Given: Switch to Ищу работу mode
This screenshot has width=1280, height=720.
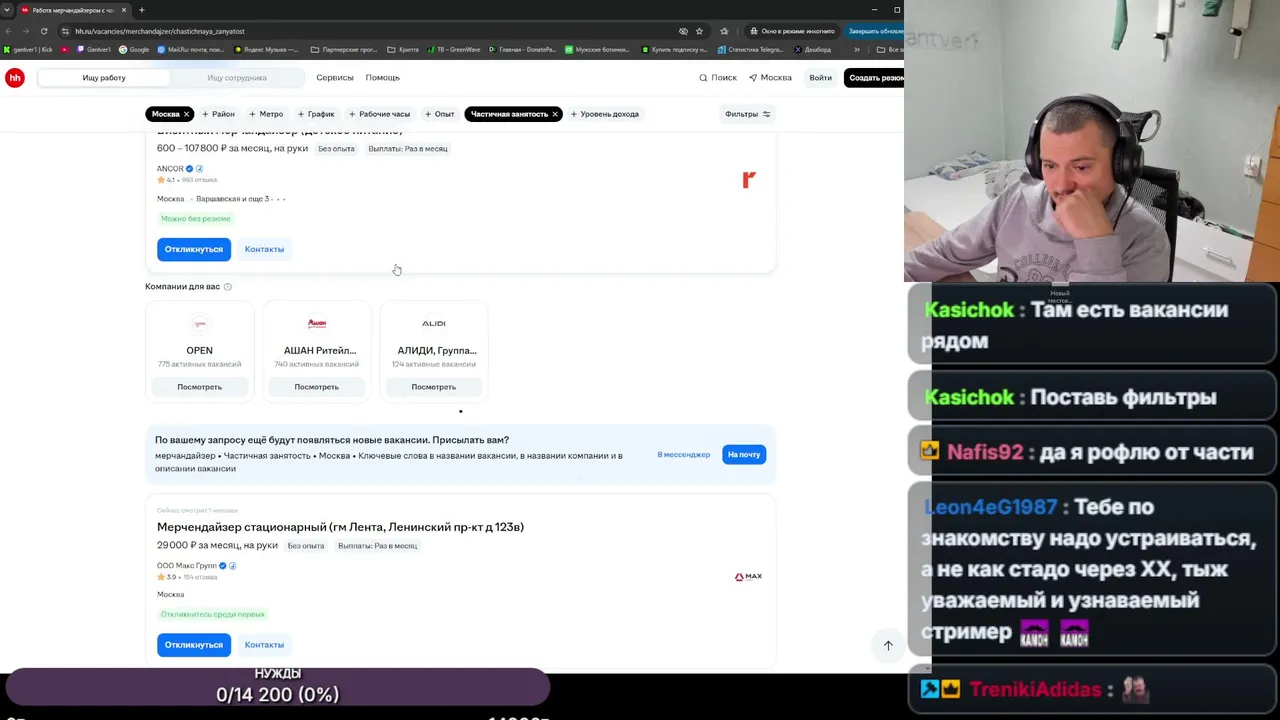Looking at the screenshot, I should (104, 78).
